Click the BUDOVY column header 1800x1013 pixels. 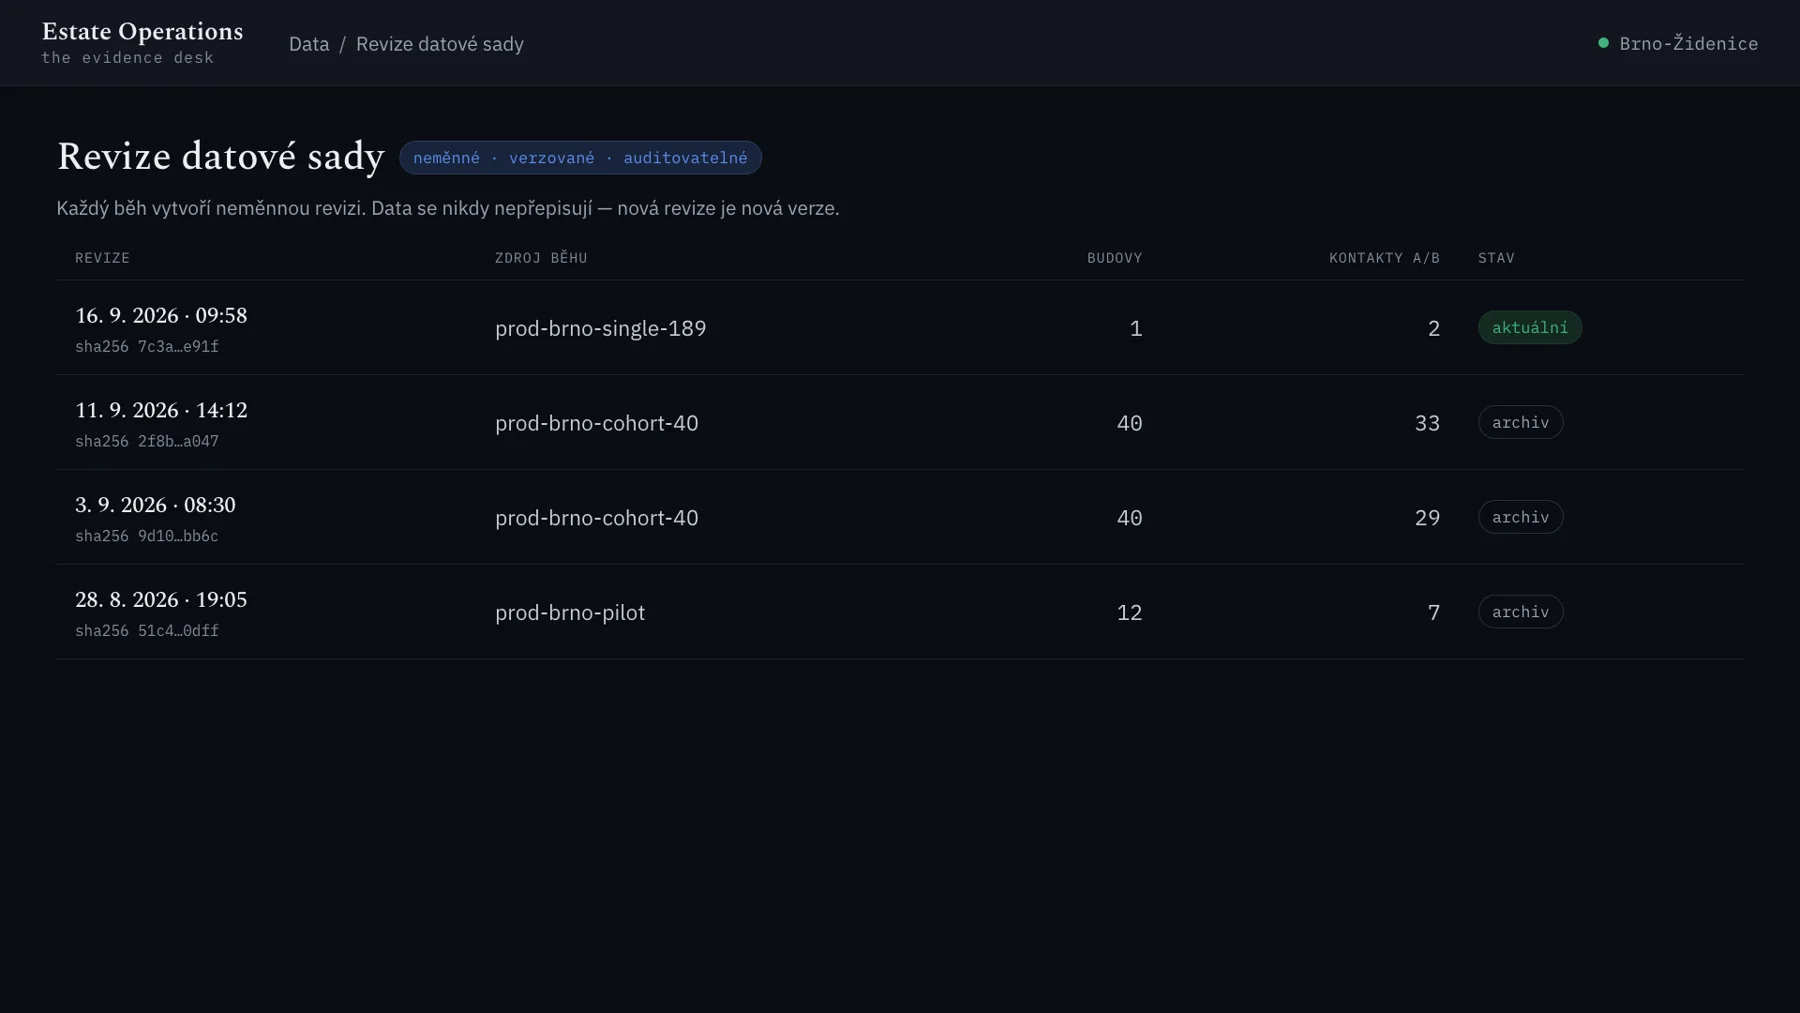pos(1114,258)
